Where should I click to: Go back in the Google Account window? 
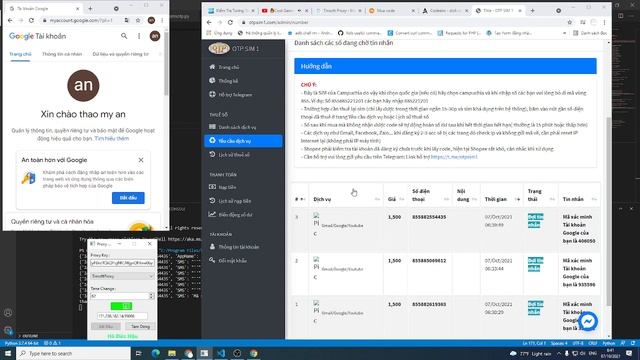click(10, 20)
